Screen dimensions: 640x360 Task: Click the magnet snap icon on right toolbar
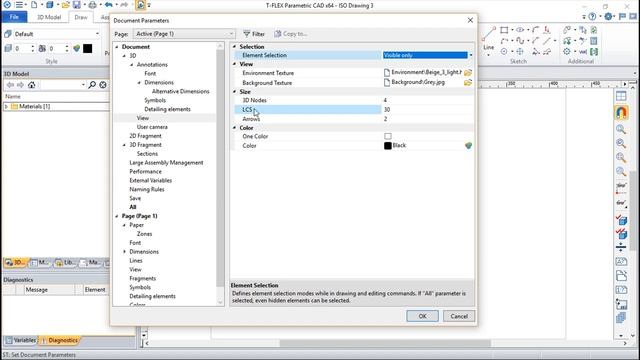tap(621, 112)
